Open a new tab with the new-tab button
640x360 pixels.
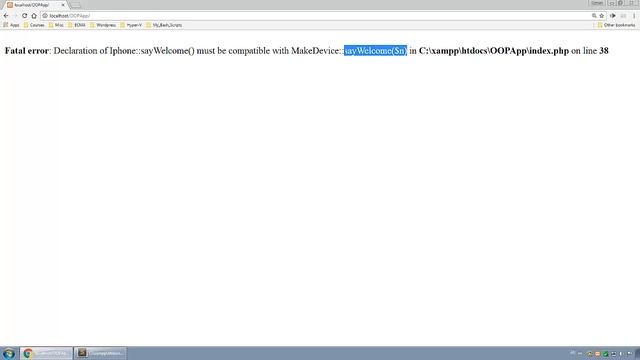pyautogui.click(x=76, y=5)
